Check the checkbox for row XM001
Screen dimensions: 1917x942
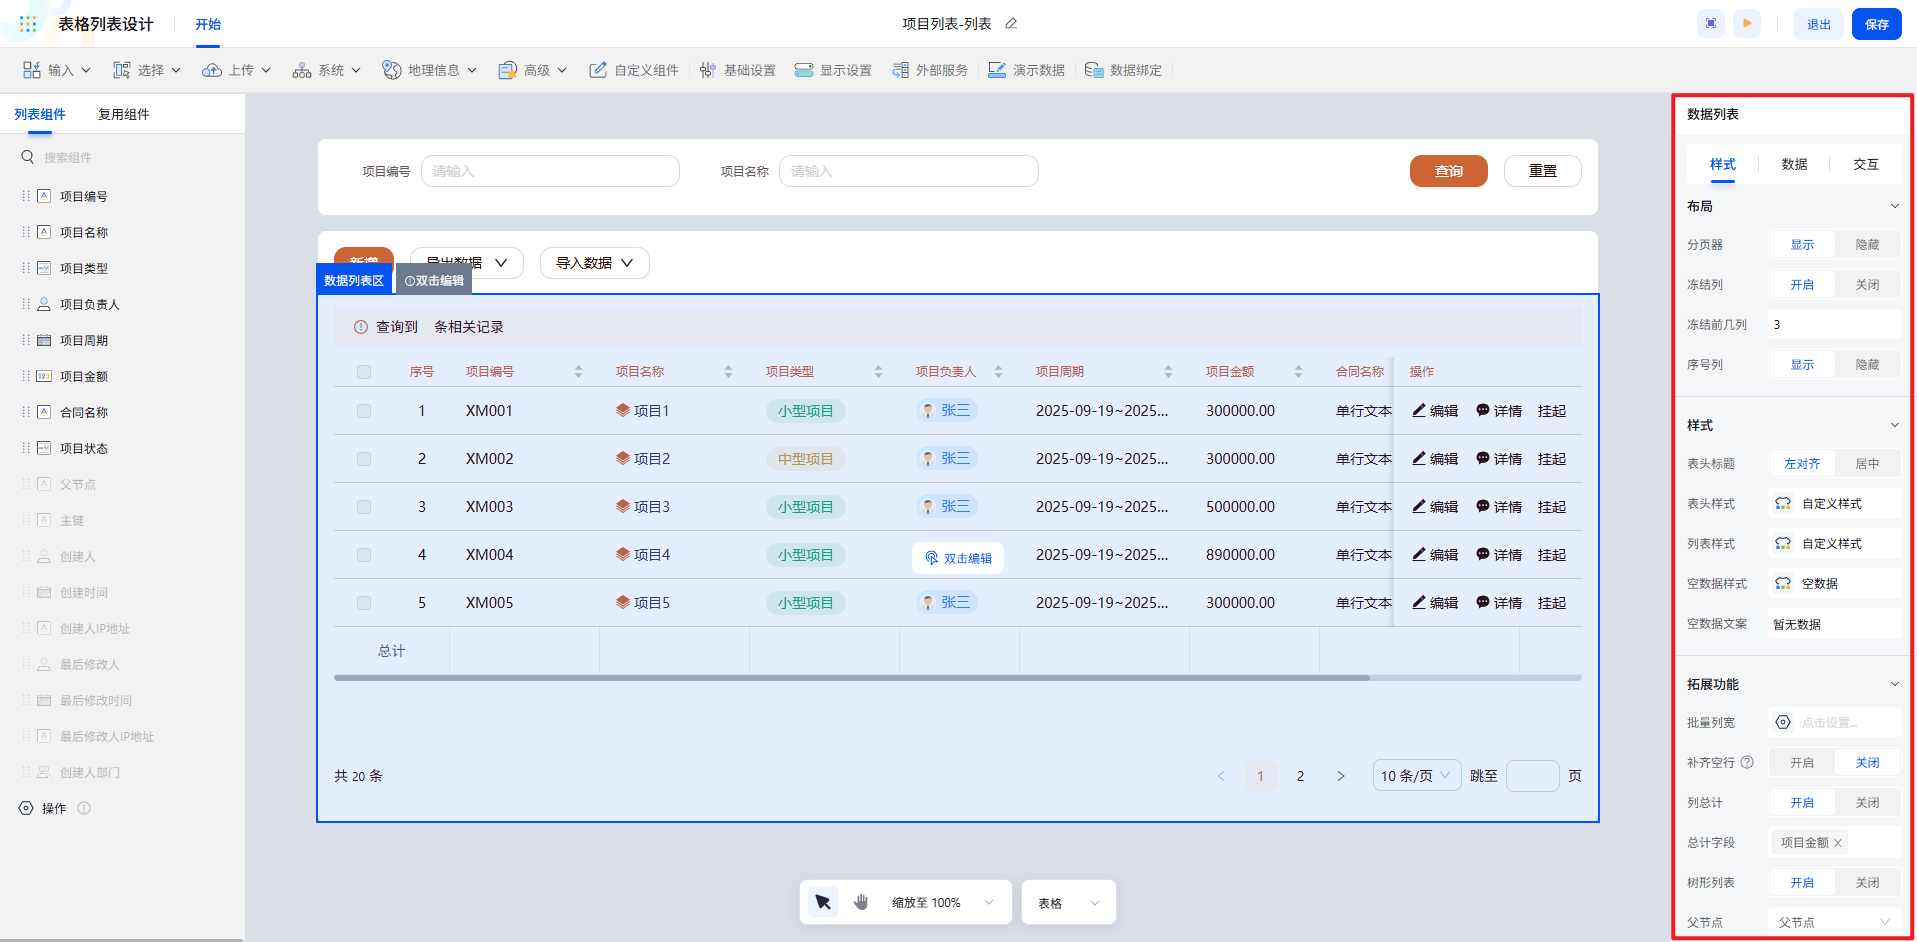point(364,411)
